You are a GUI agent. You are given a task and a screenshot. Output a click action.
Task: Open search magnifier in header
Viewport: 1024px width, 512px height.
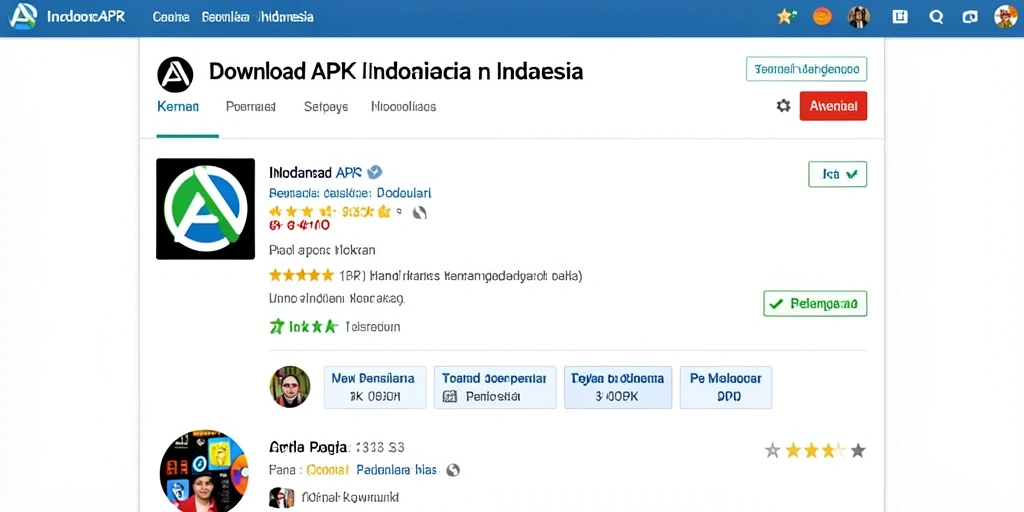[x=936, y=18]
